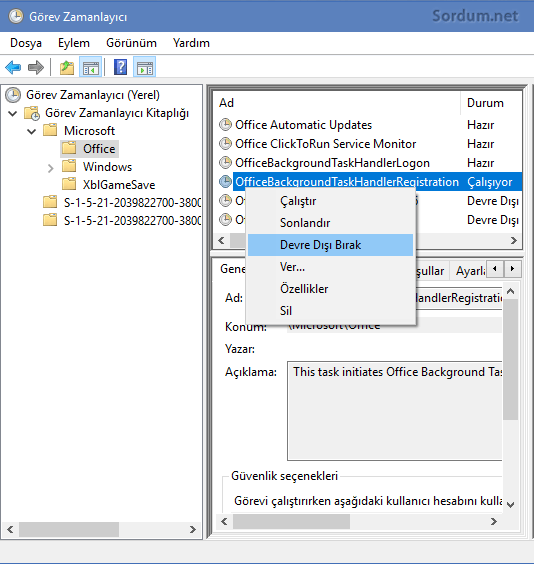
Task: Click details pane vertical scrollbar up arrow
Action: (511, 291)
